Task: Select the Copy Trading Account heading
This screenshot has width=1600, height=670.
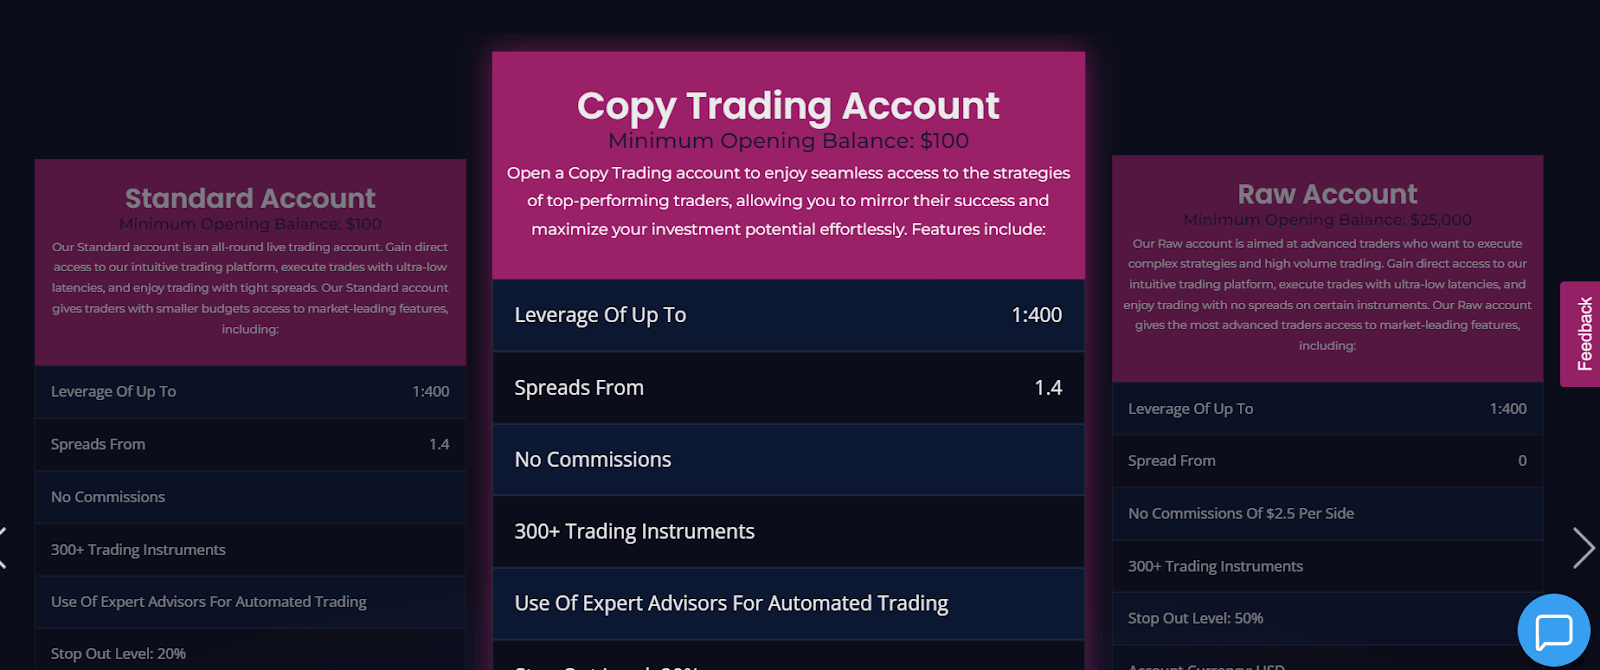Action: 788,105
